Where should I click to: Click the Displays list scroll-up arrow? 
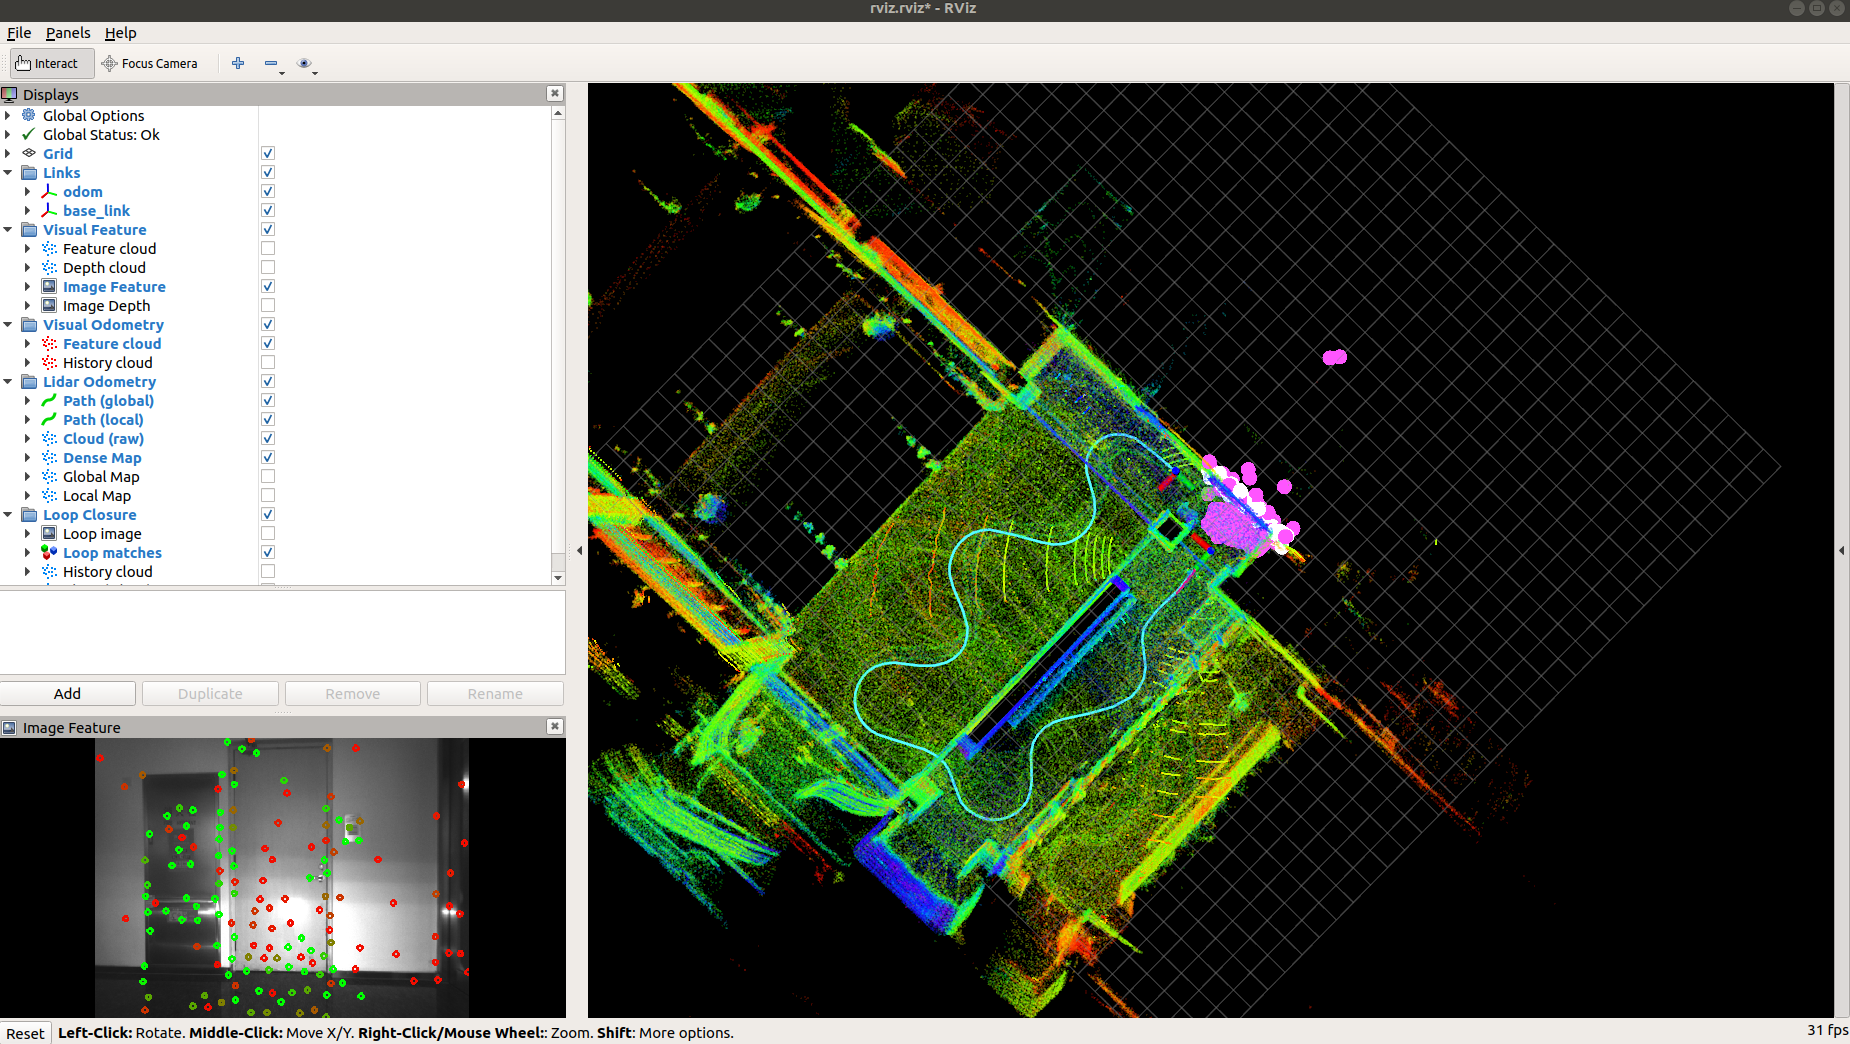click(x=558, y=113)
